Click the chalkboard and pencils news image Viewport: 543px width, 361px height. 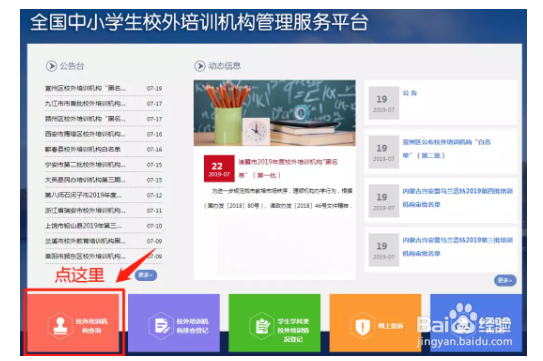(275, 113)
